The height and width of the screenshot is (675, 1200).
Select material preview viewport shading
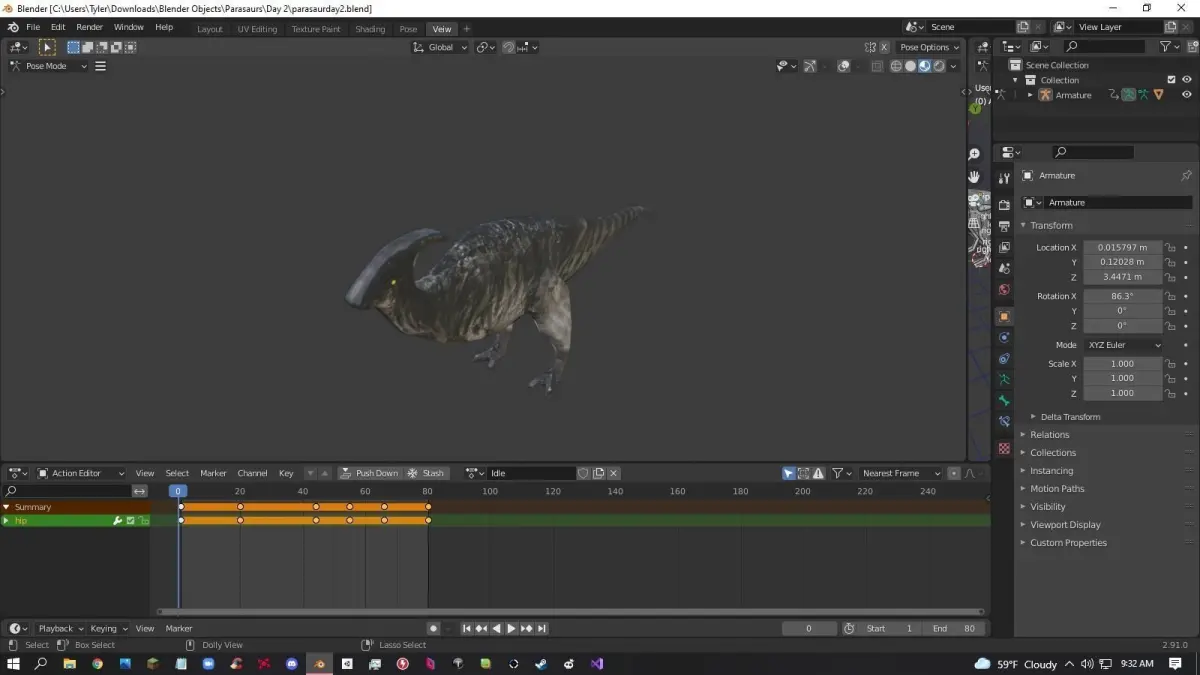click(x=924, y=66)
